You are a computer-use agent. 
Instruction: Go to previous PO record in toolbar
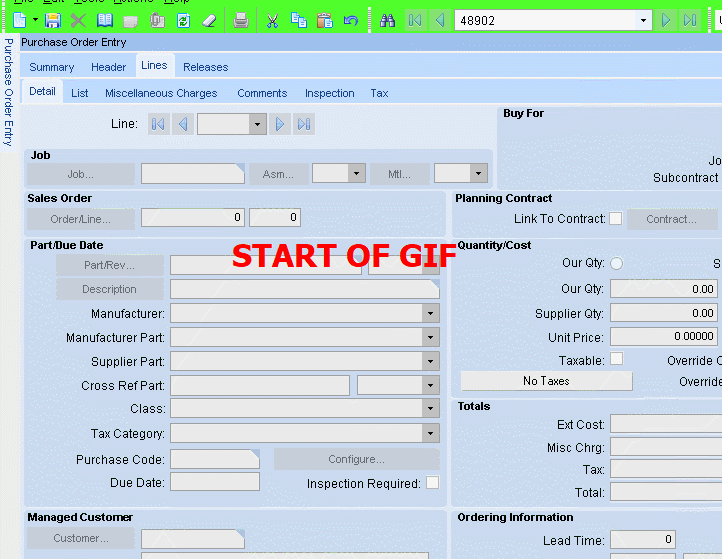[x=440, y=20]
